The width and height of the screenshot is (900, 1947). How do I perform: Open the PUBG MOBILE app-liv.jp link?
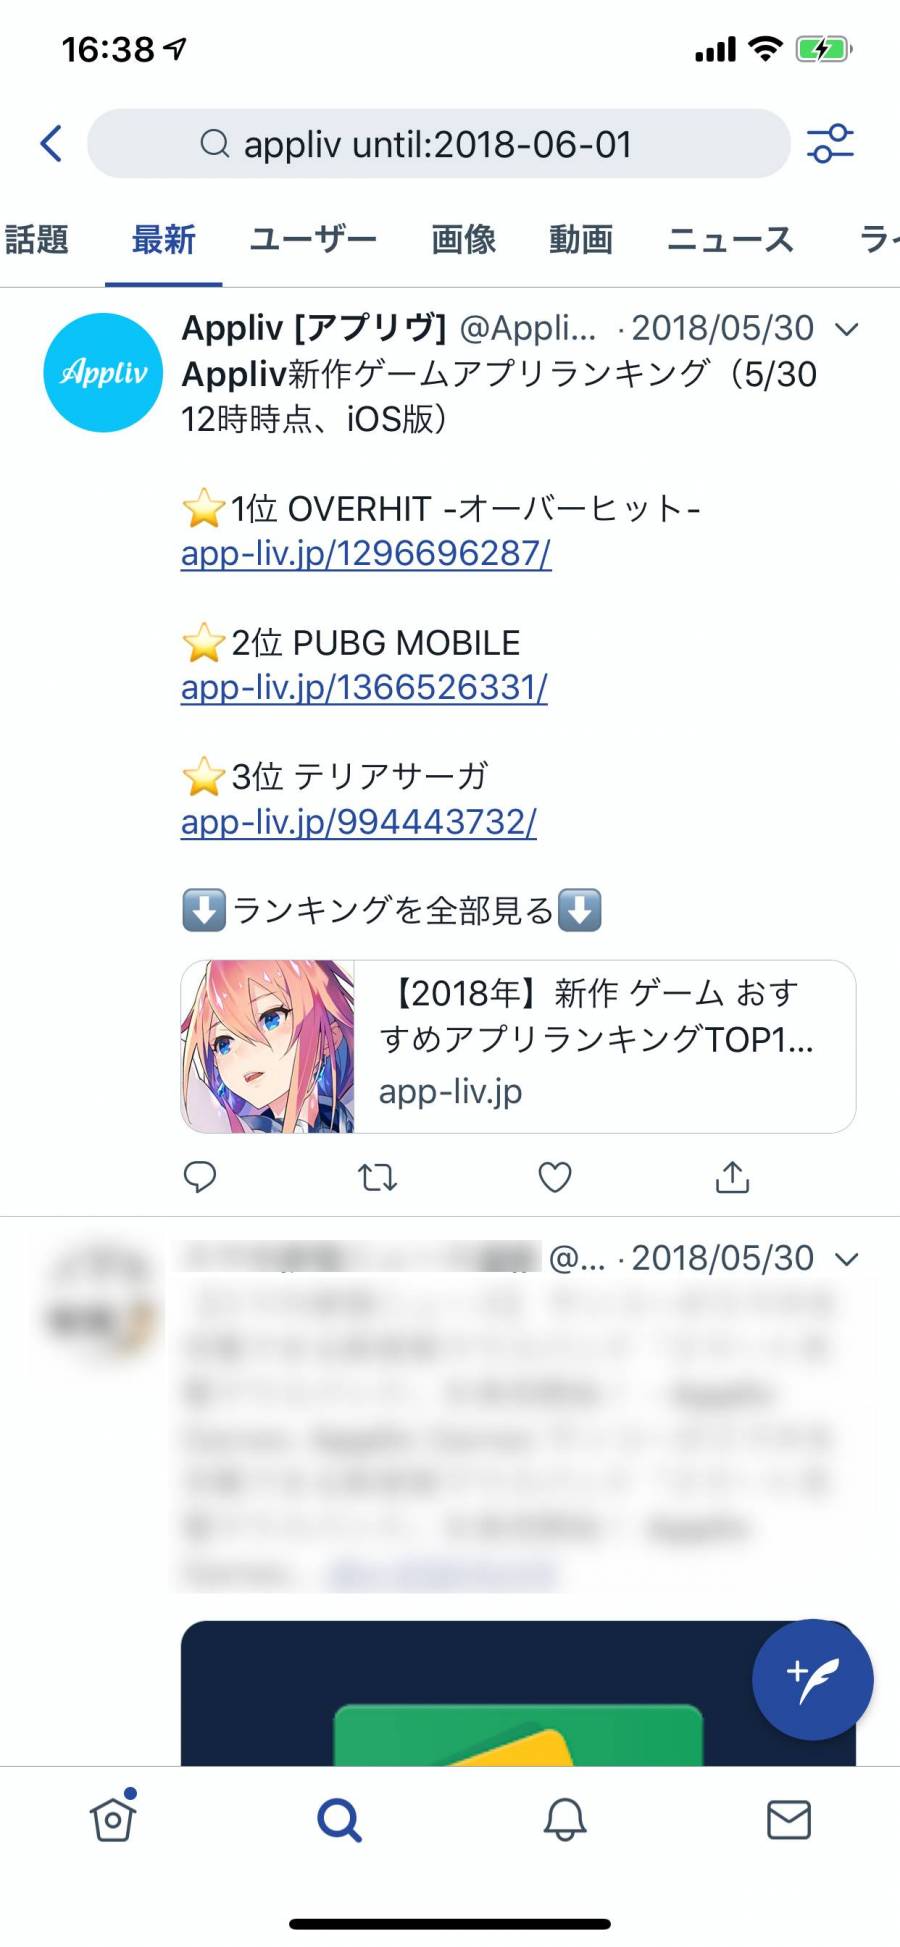[364, 687]
